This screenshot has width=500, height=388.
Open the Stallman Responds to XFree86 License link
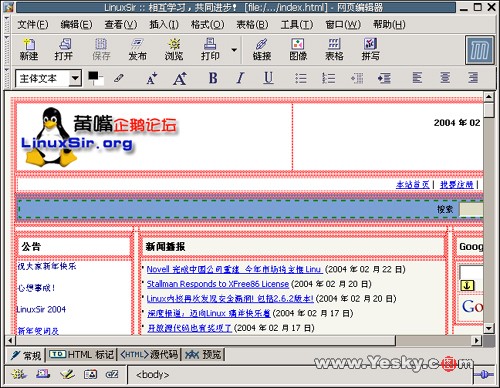click(218, 284)
